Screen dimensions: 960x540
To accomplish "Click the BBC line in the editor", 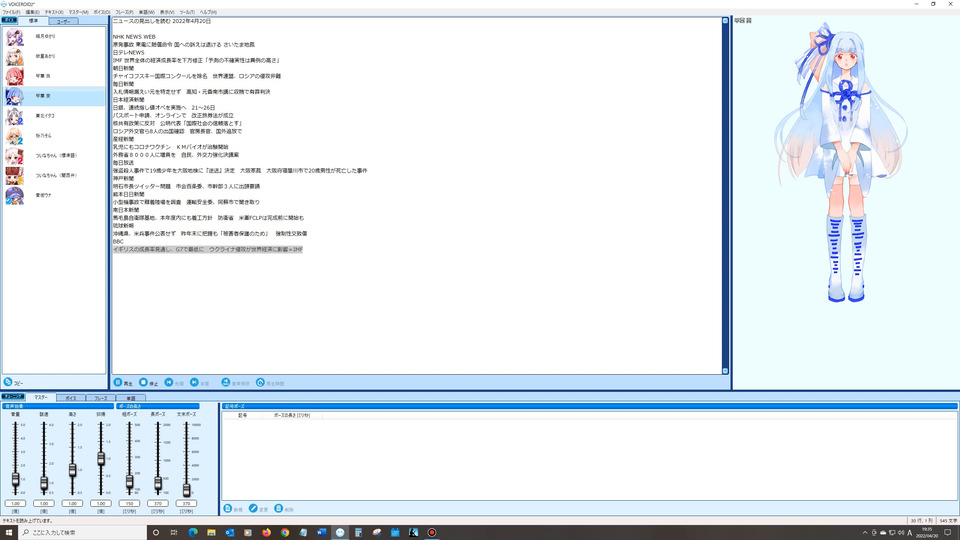I will pos(118,241).
